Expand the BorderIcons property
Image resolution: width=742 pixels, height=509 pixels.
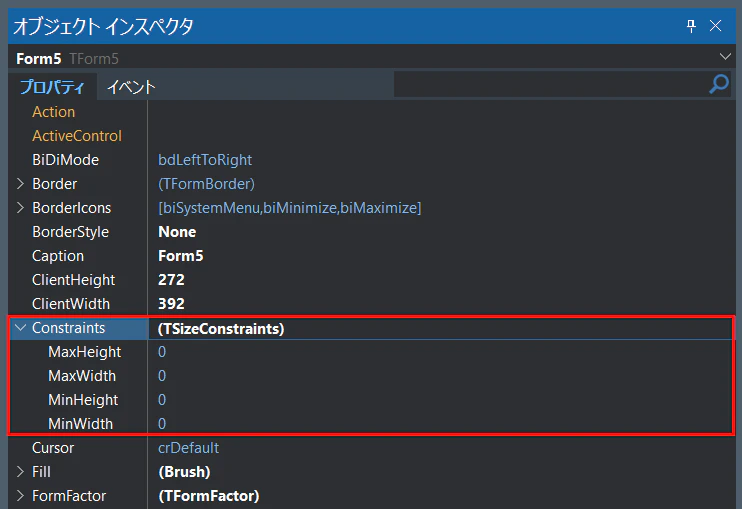click(x=20, y=208)
